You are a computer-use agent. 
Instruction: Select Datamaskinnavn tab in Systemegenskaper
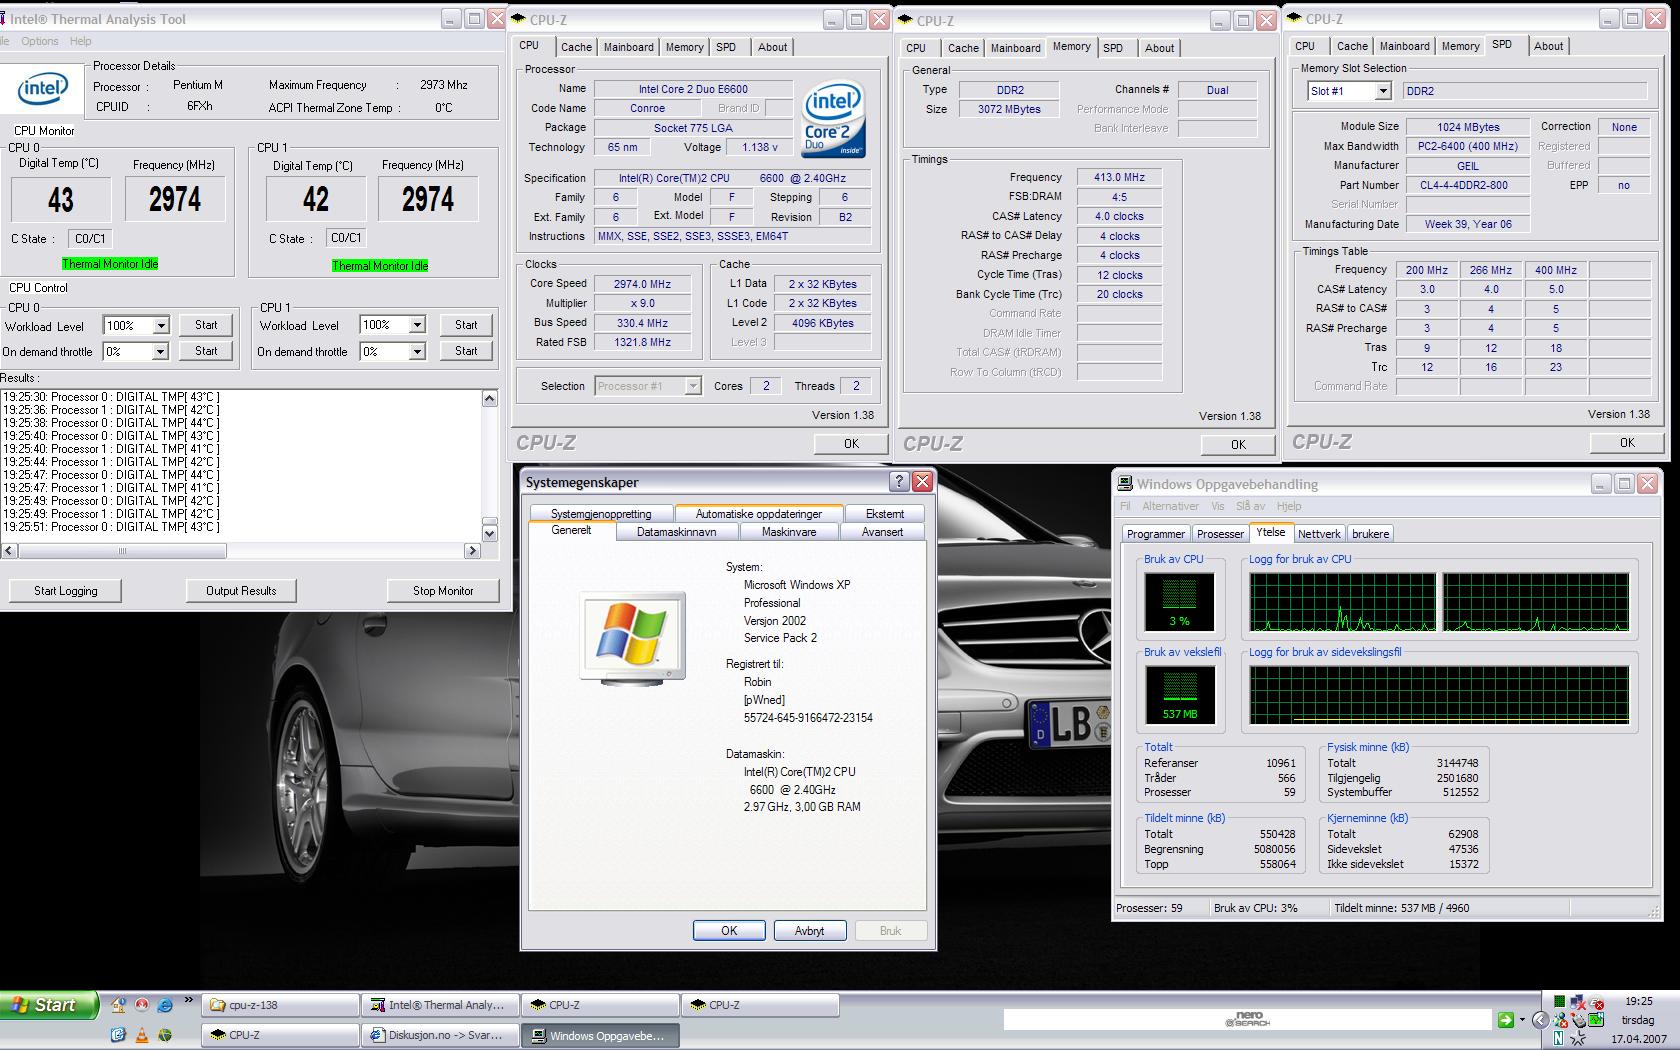coord(676,532)
